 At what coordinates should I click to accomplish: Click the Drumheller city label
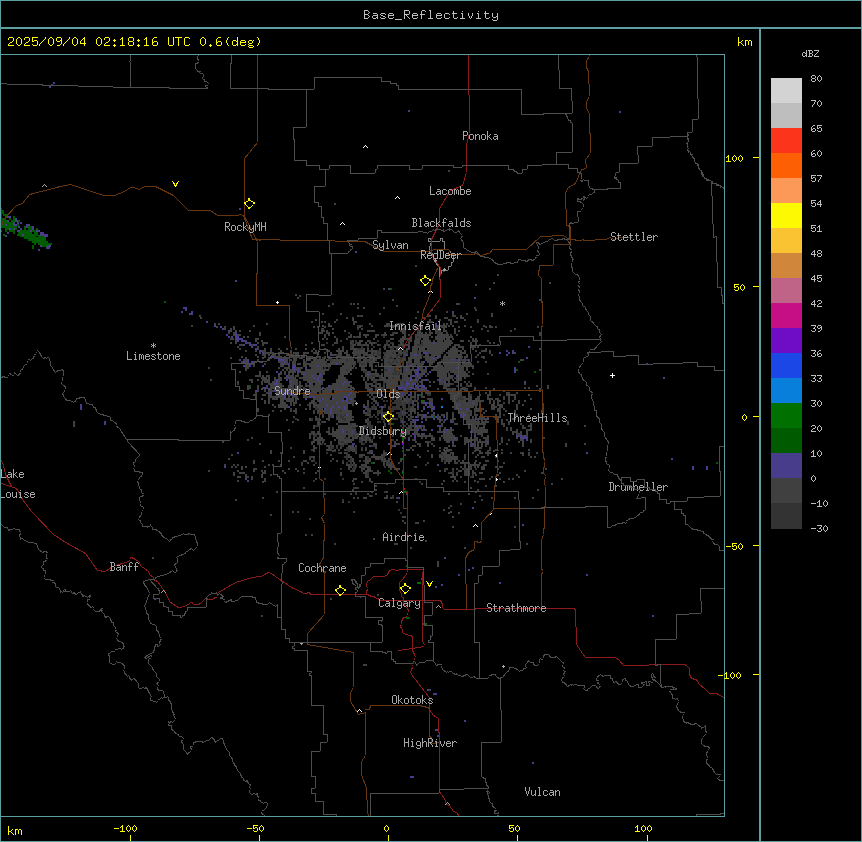tap(638, 487)
